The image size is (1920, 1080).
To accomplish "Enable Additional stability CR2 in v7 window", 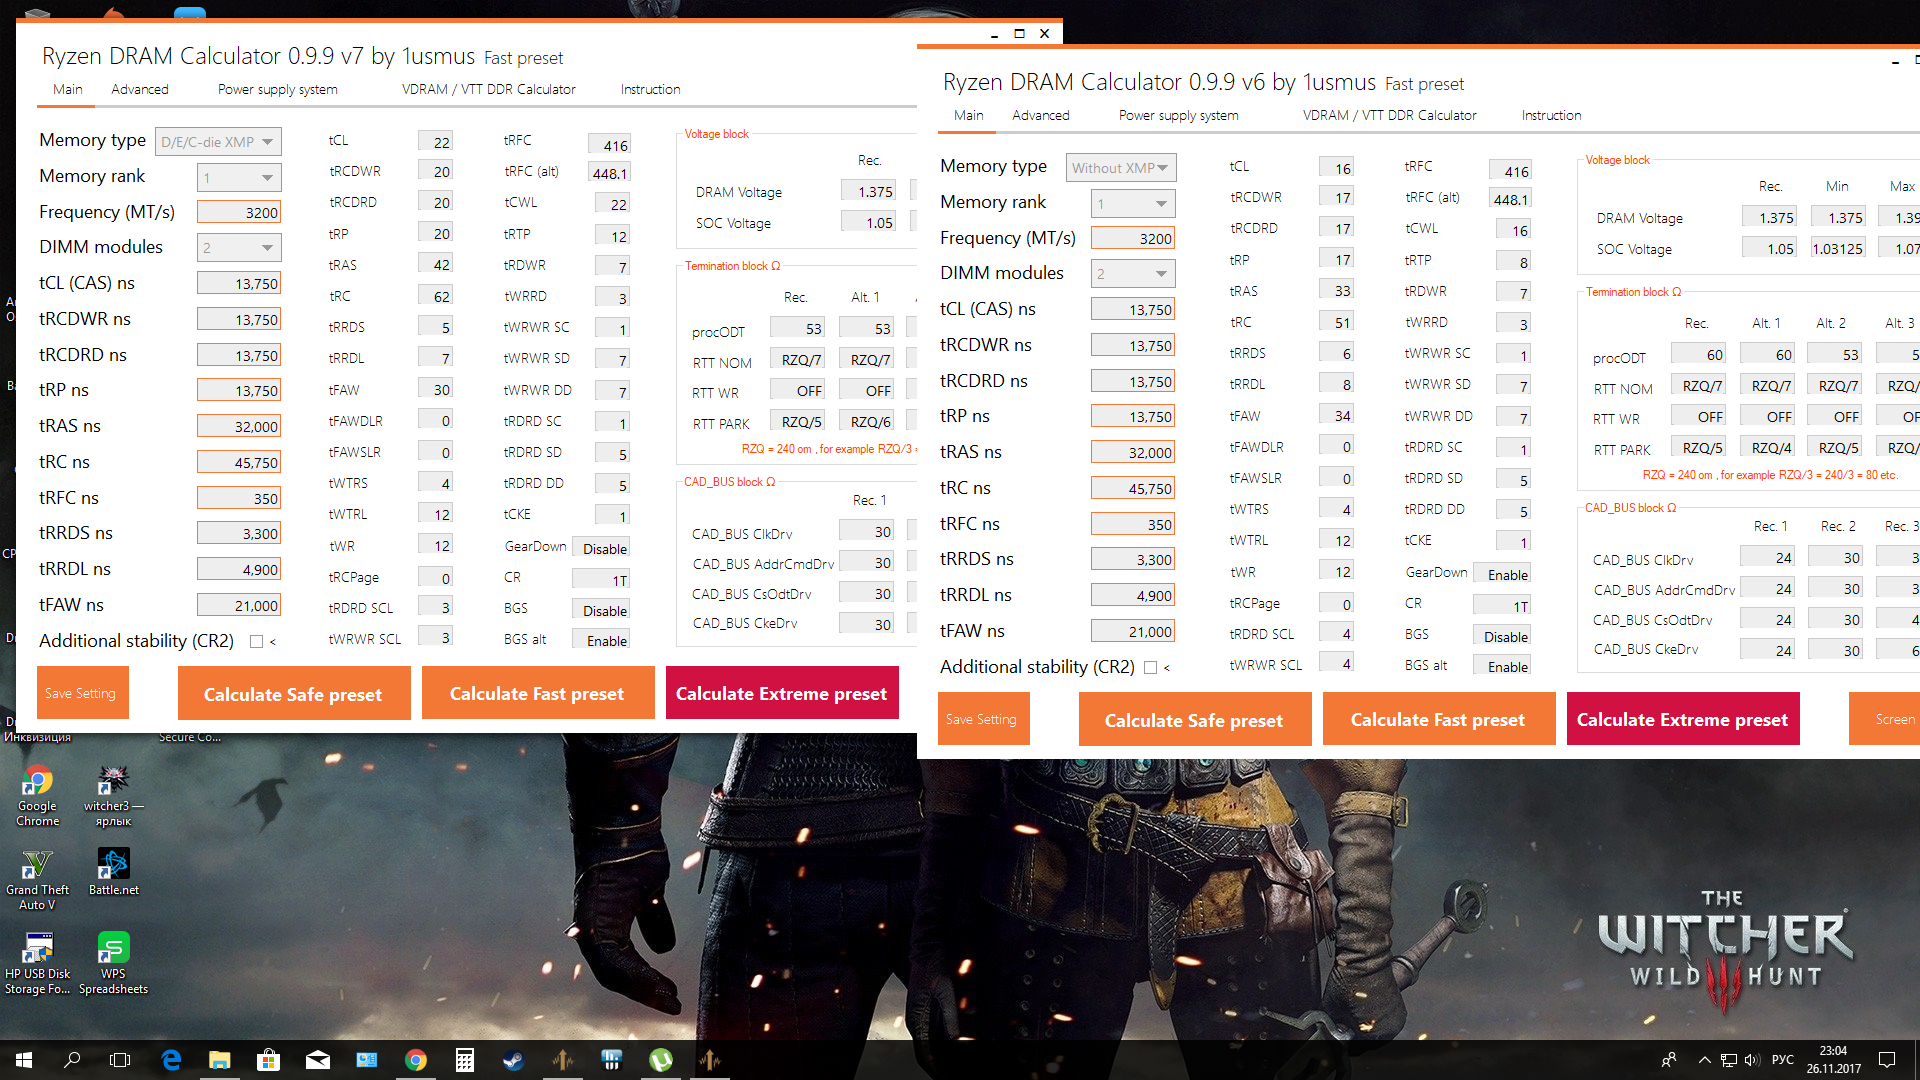I will 257,642.
